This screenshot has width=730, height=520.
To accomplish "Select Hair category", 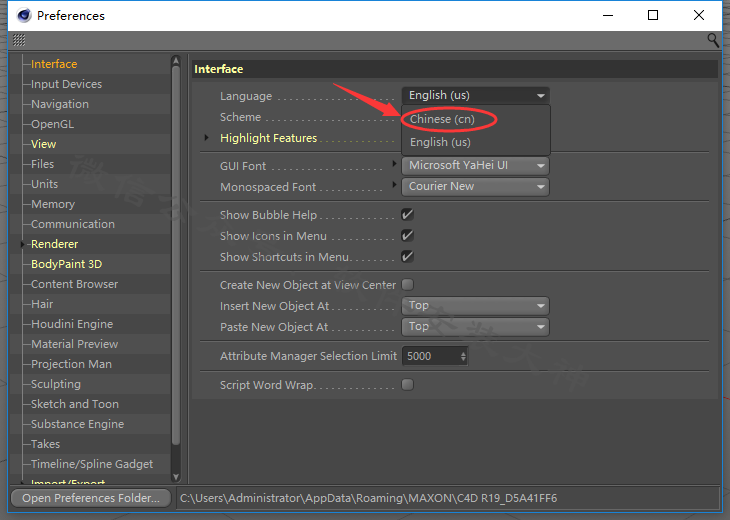I will click(42, 304).
